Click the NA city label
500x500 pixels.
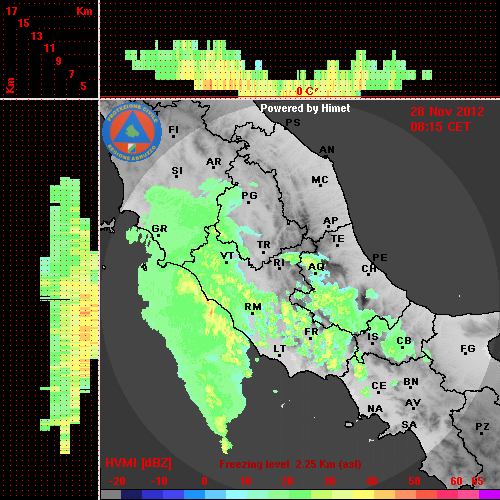375,408
